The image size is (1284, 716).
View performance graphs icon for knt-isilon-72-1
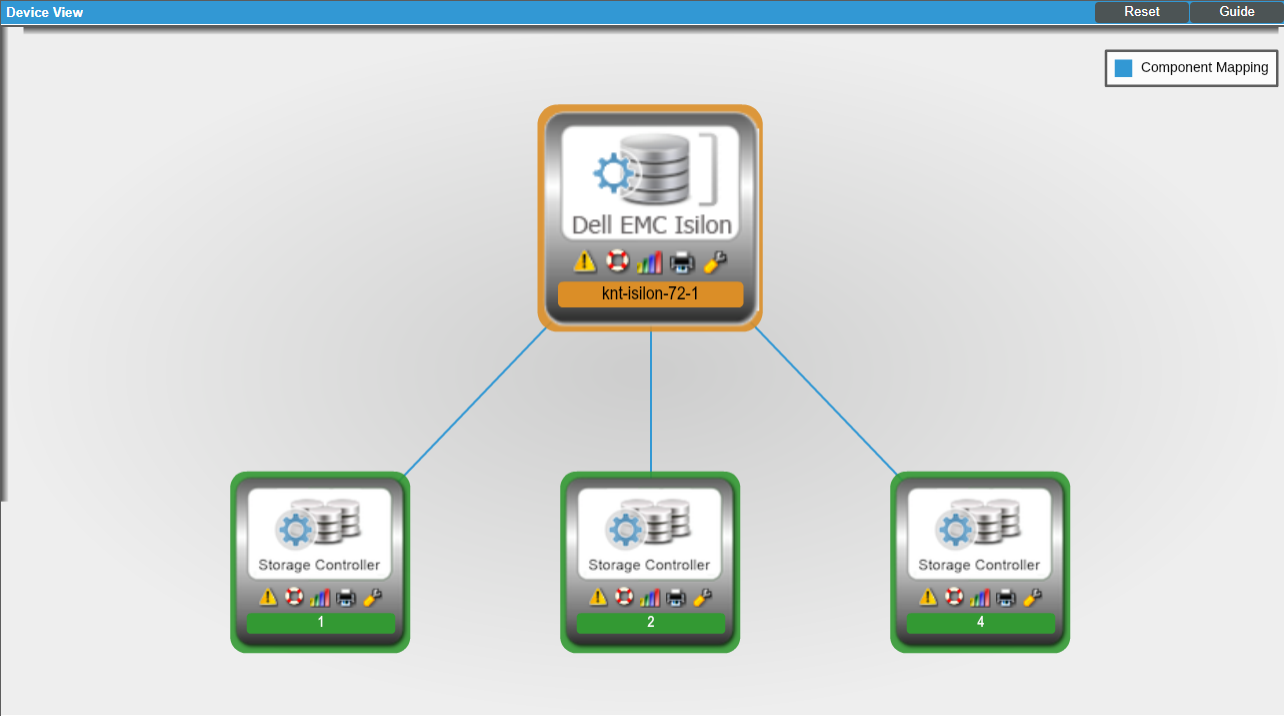click(x=649, y=262)
